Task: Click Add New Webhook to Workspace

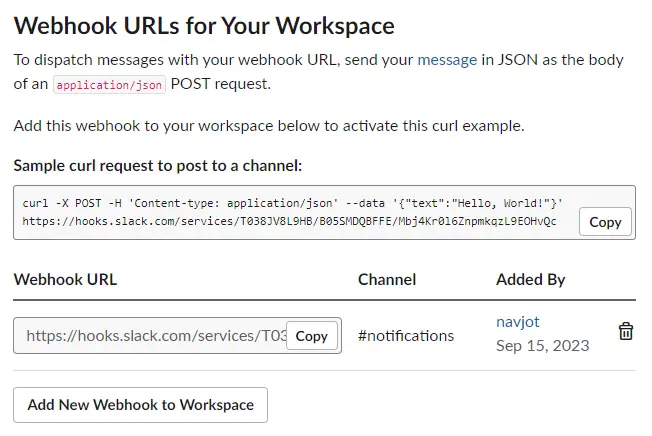Action: 140,405
